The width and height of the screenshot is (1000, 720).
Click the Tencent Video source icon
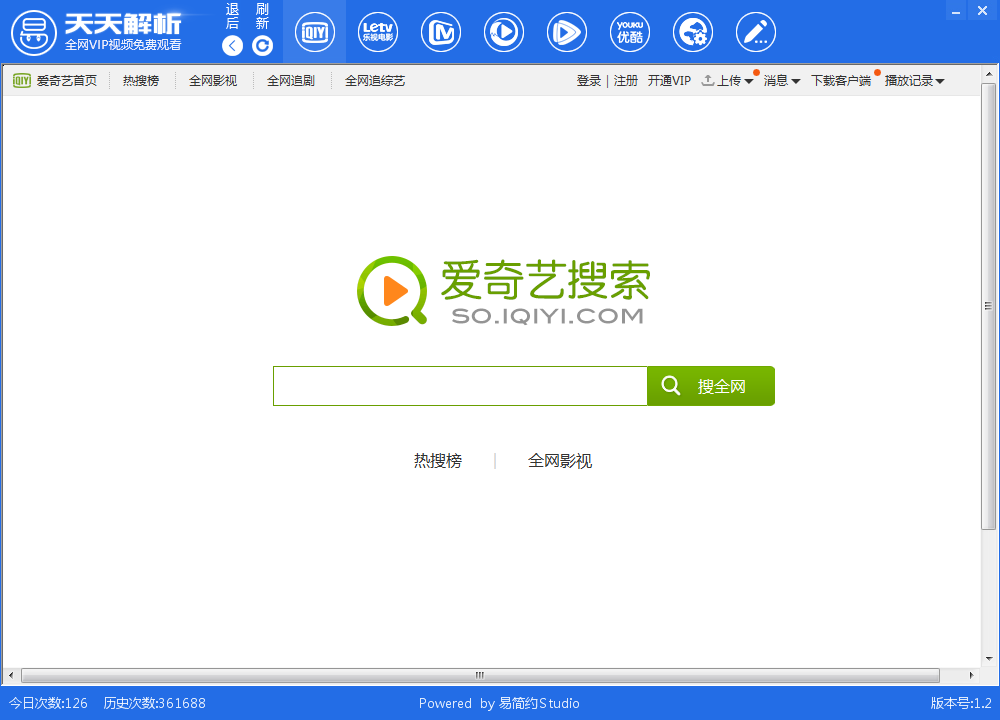(567, 33)
